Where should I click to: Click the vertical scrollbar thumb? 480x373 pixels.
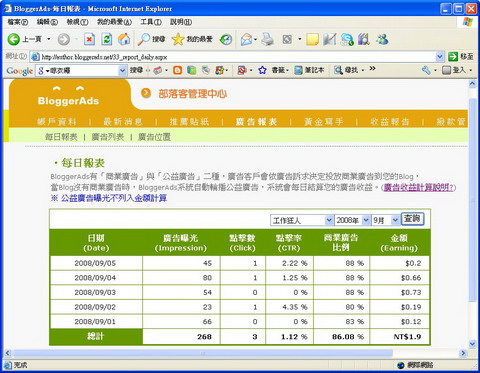coord(473,200)
